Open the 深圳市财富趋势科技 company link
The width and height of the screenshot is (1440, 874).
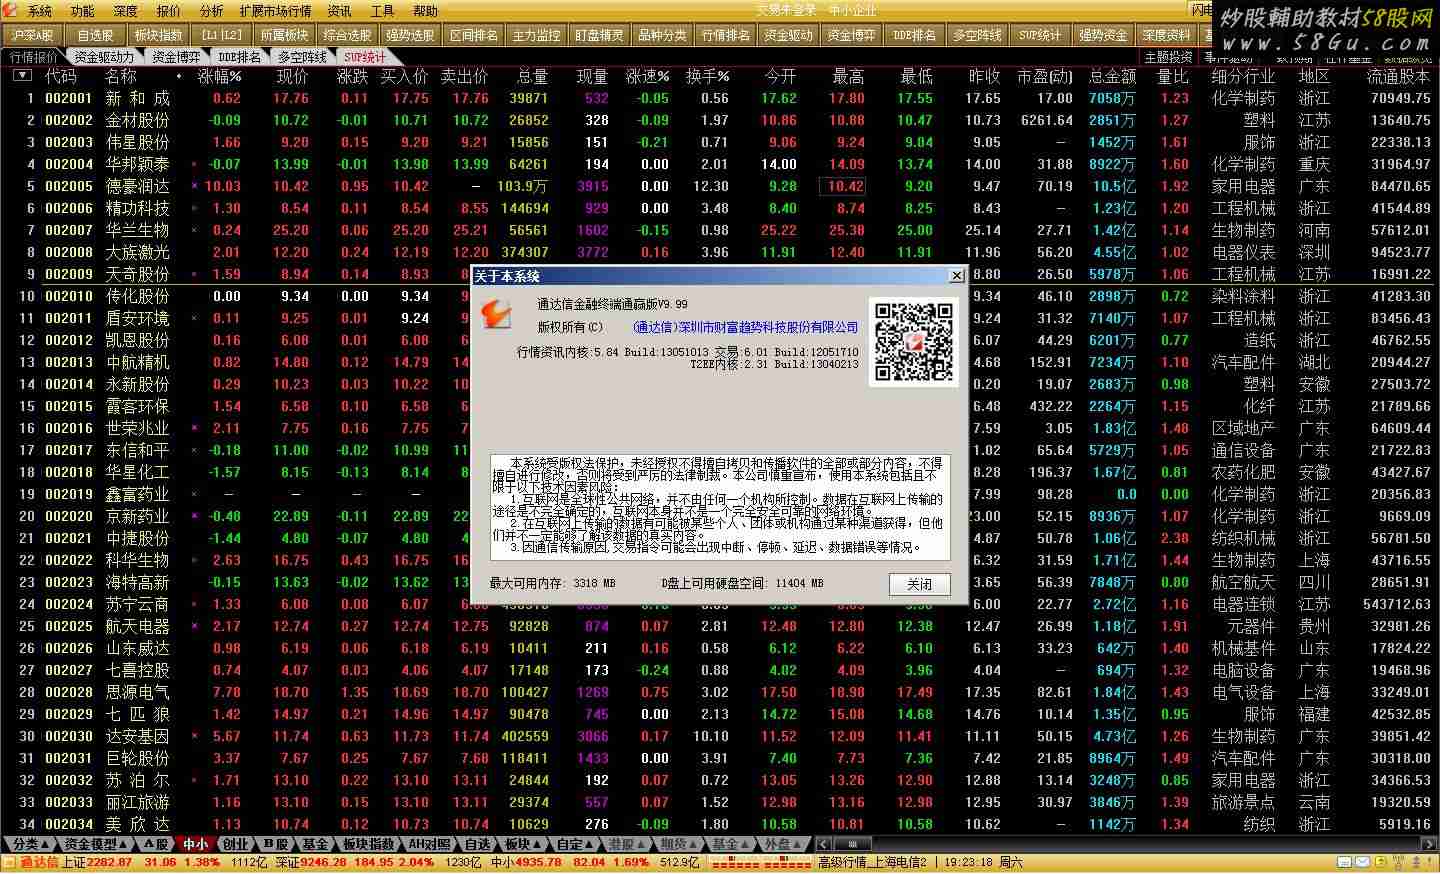(x=745, y=327)
